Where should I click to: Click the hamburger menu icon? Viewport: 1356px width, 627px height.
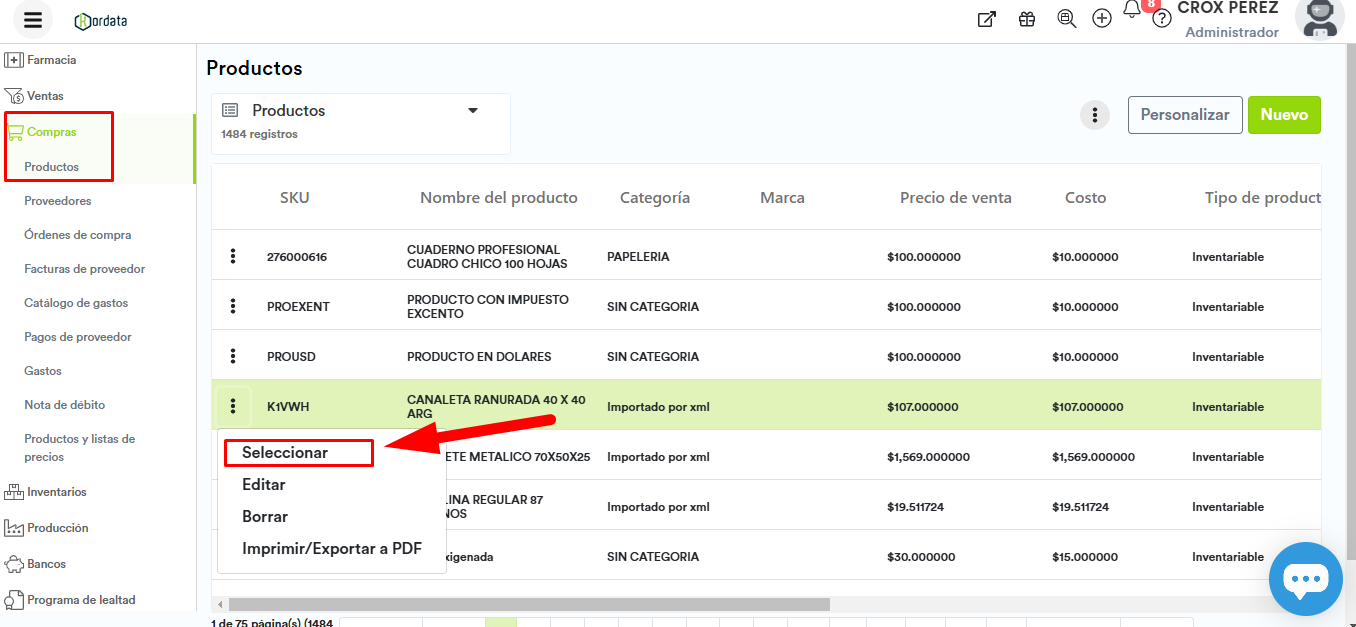click(33, 20)
